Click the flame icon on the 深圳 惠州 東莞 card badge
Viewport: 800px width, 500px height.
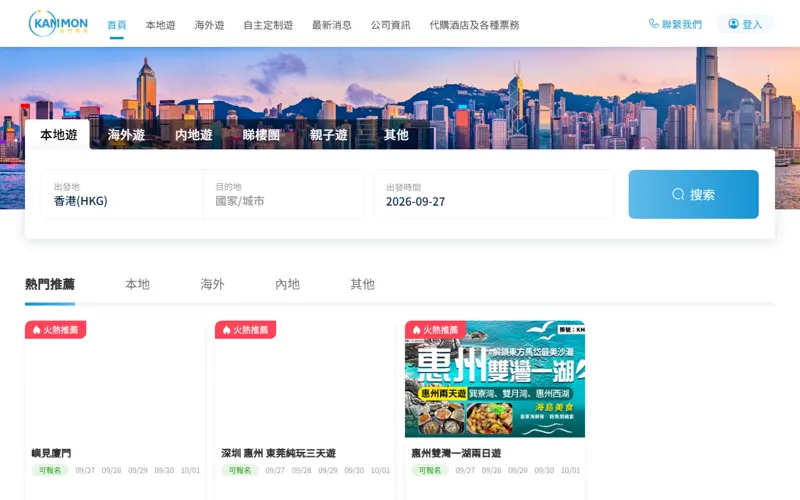(227, 330)
